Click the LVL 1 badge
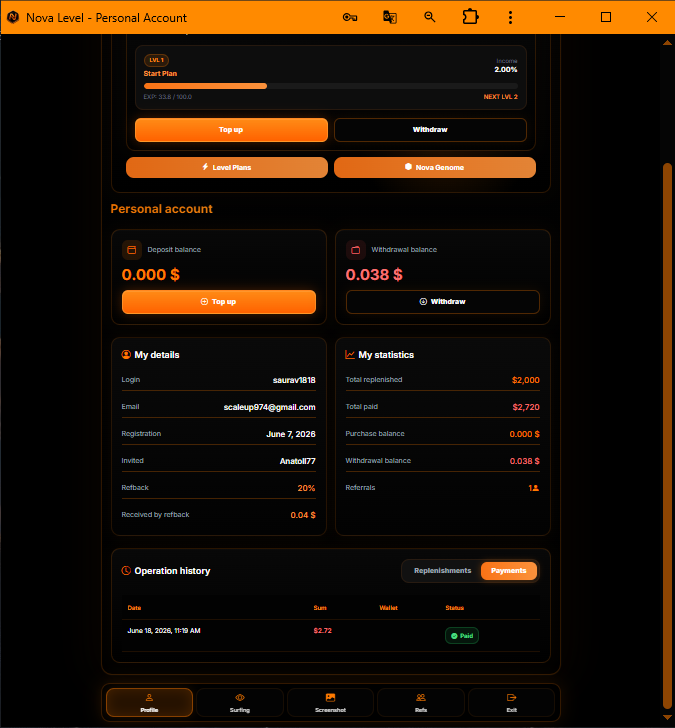Screen dimensions: 675x728 pos(156,60)
